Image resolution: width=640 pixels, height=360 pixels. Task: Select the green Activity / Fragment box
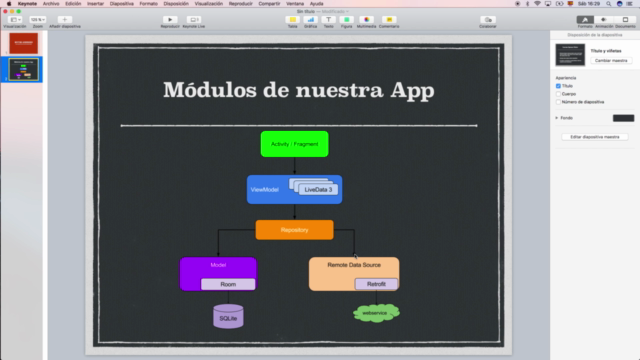point(294,144)
